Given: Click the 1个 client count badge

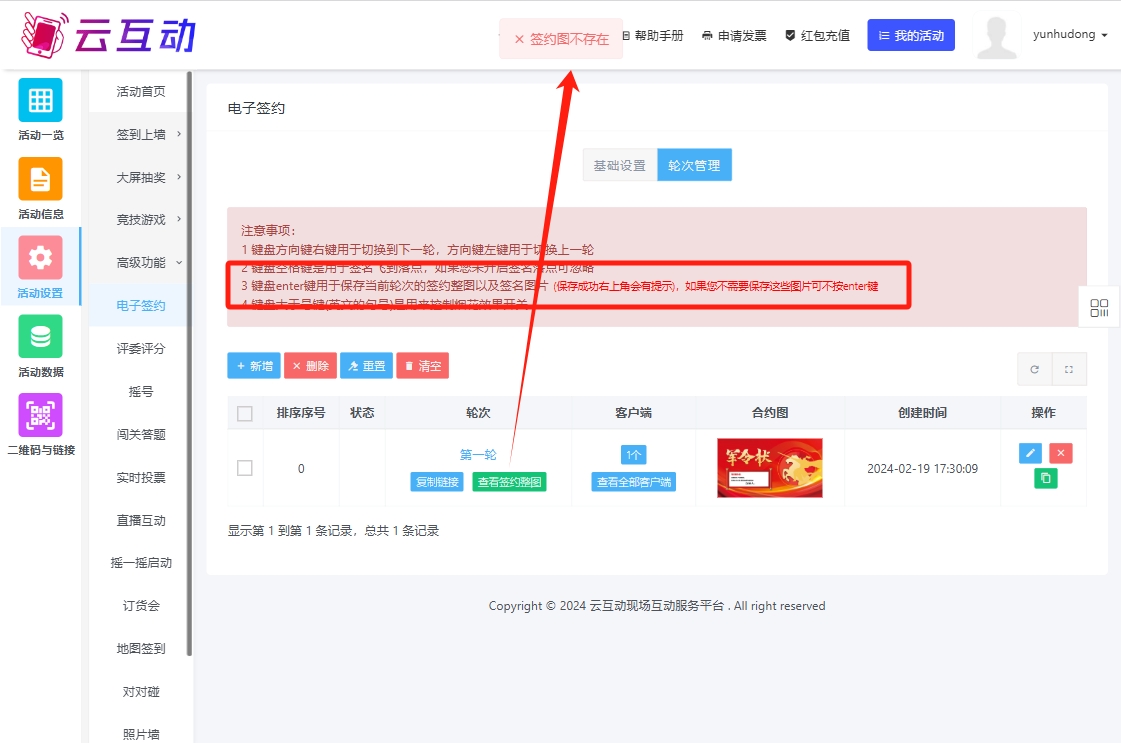Looking at the screenshot, I should tap(633, 455).
